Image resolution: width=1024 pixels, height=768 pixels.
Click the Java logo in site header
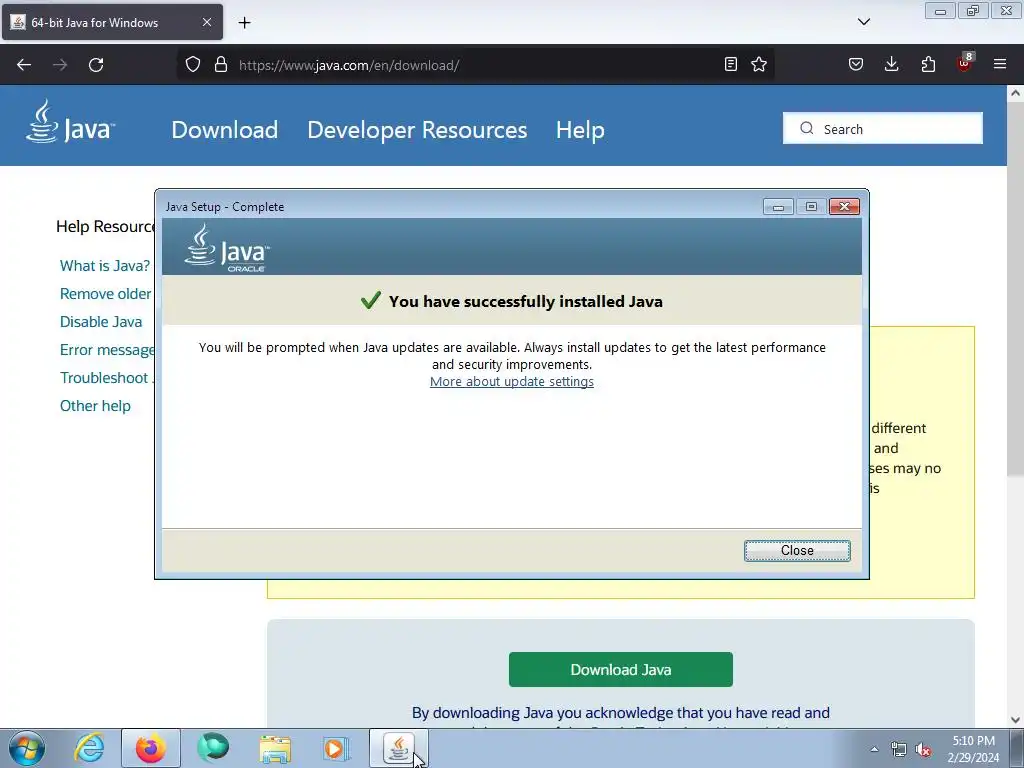pyautogui.click(x=70, y=122)
